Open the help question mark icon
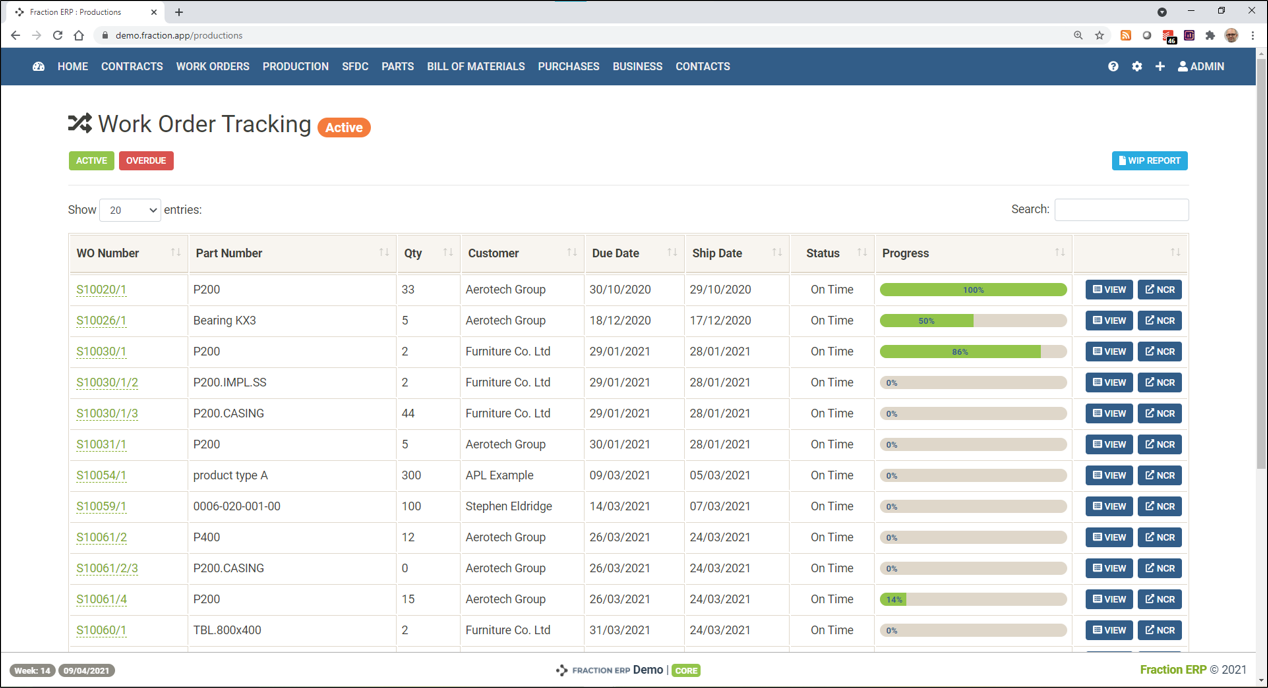 [1113, 67]
